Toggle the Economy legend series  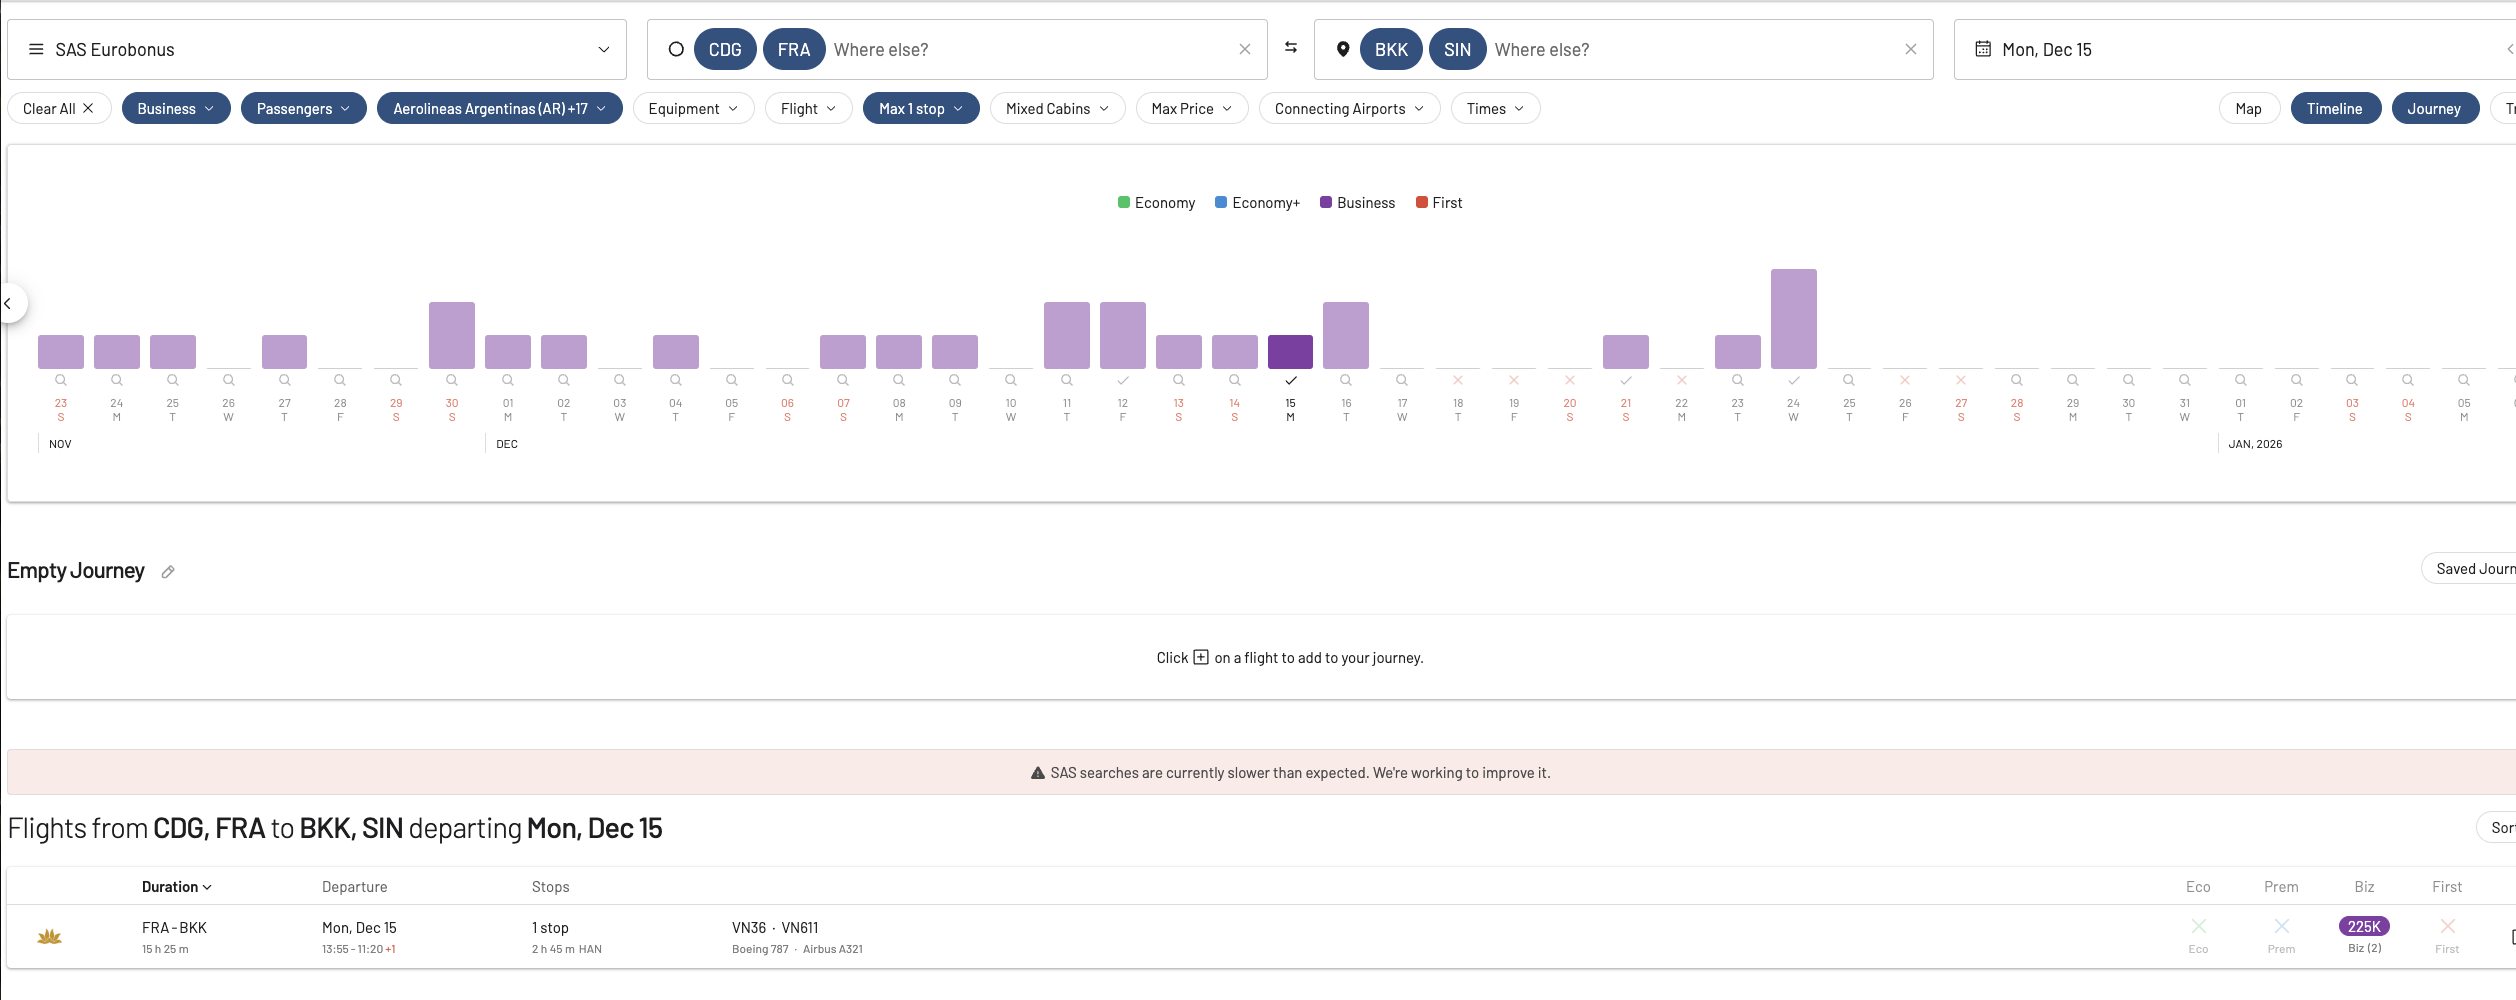point(1156,203)
